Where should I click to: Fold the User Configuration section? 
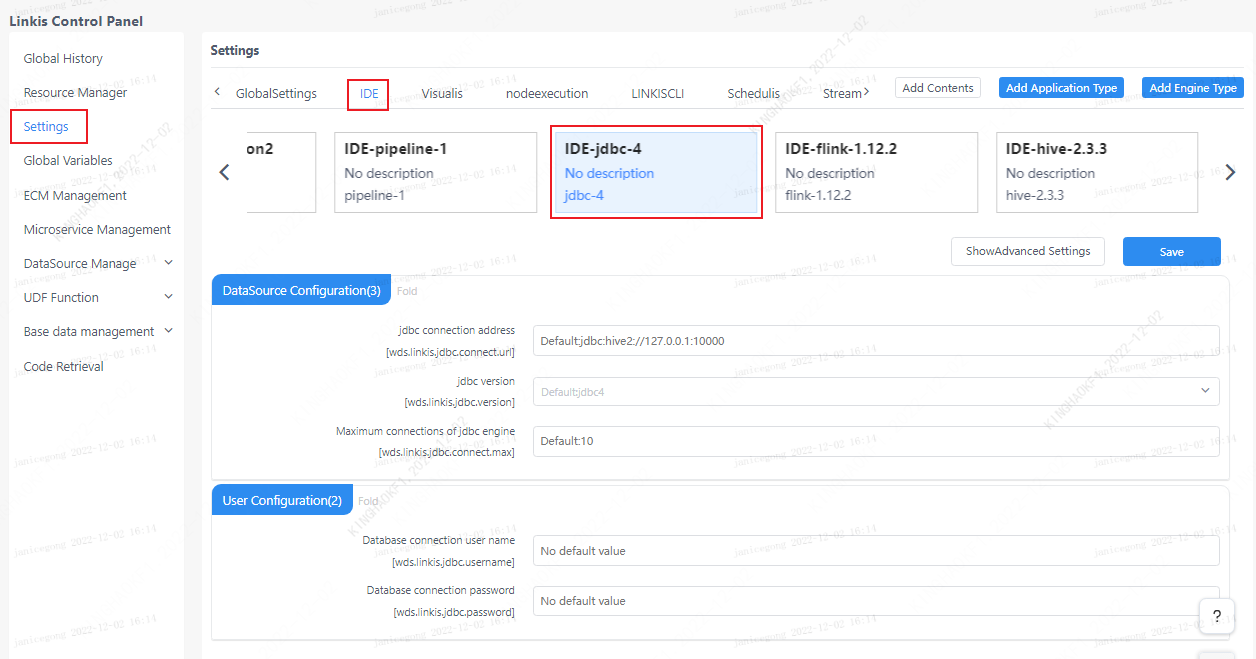click(x=368, y=501)
